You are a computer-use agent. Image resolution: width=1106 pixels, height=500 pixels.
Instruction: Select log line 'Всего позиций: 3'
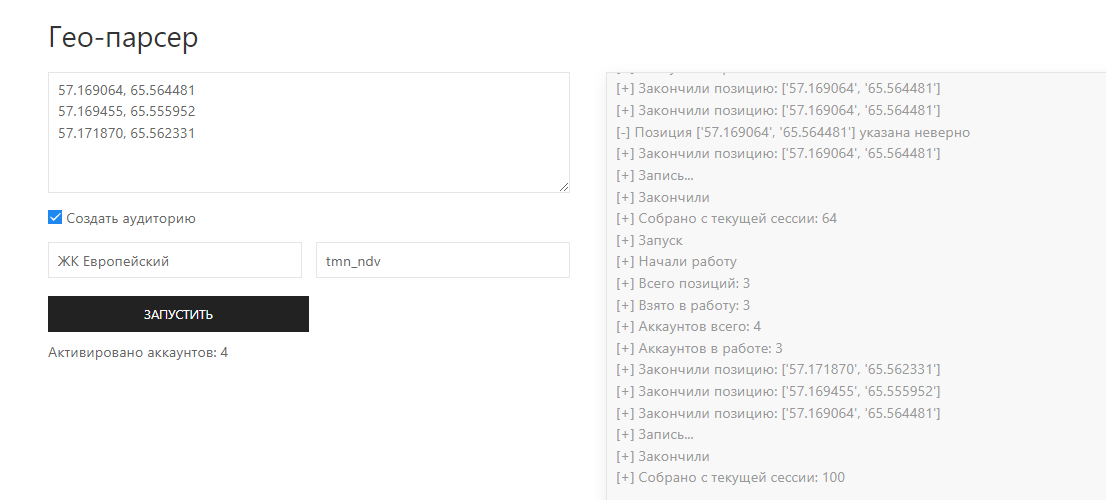tap(683, 284)
